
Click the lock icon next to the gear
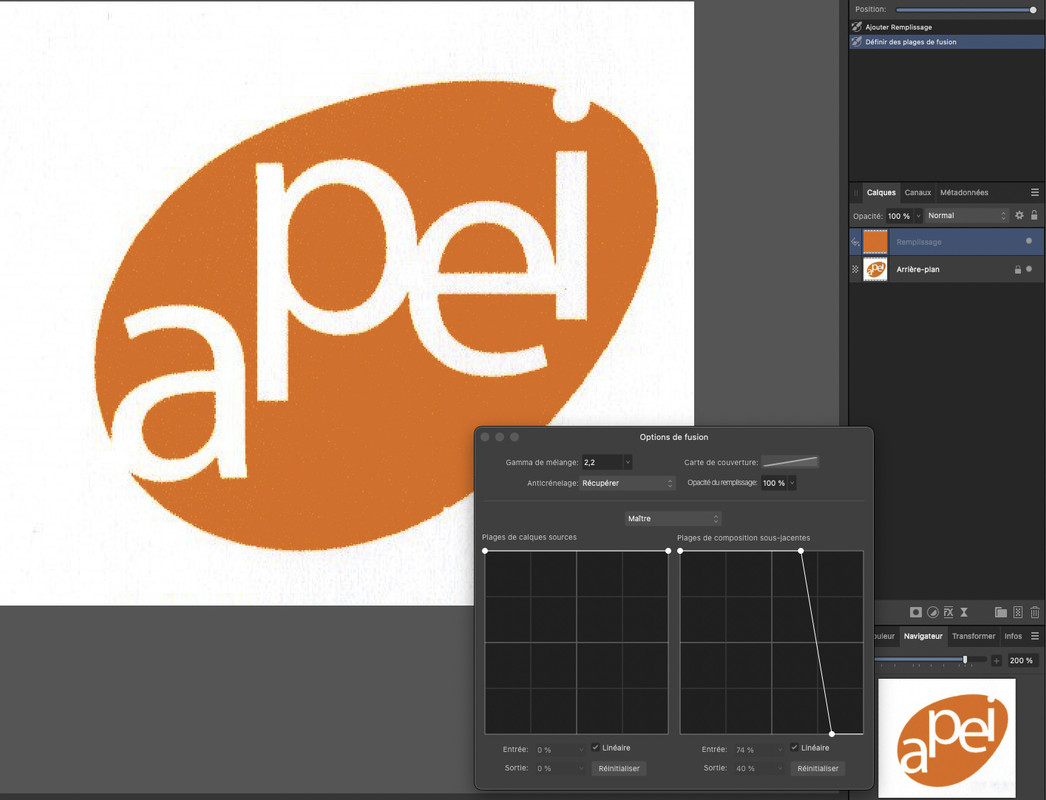click(1034, 215)
